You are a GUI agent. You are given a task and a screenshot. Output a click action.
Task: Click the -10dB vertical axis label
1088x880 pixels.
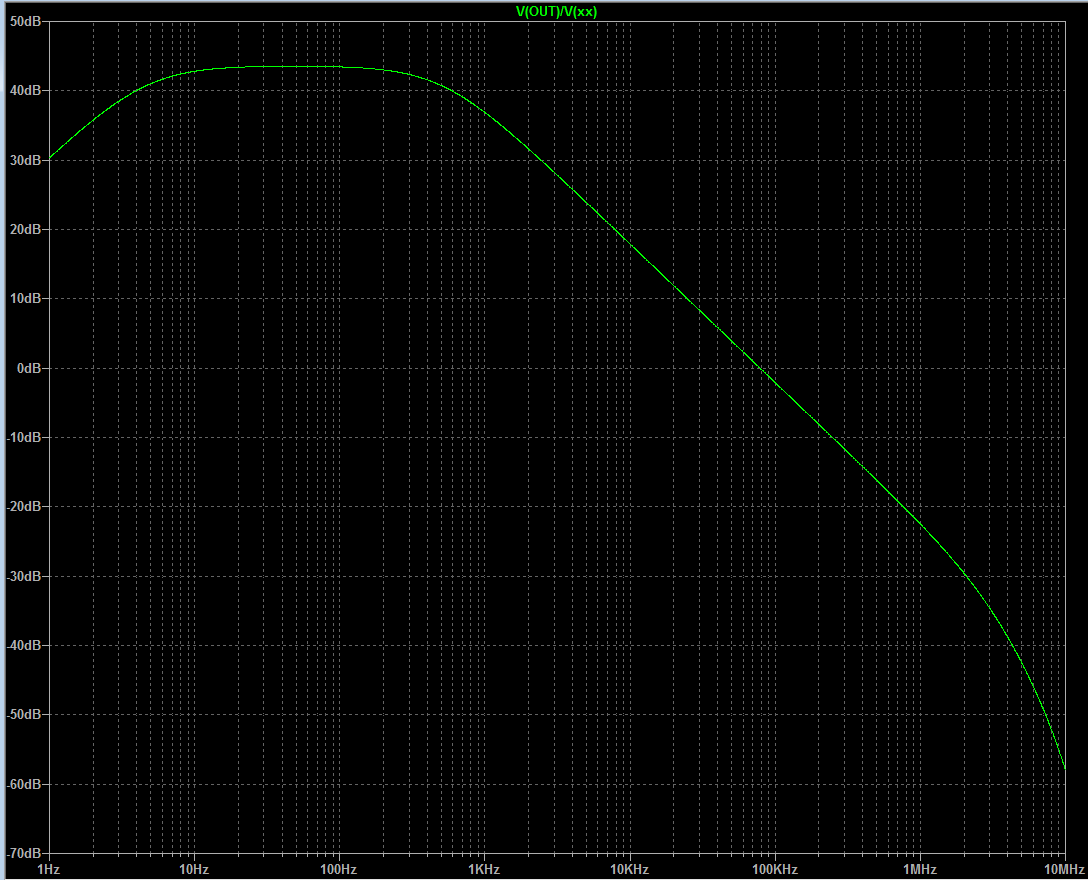24,437
